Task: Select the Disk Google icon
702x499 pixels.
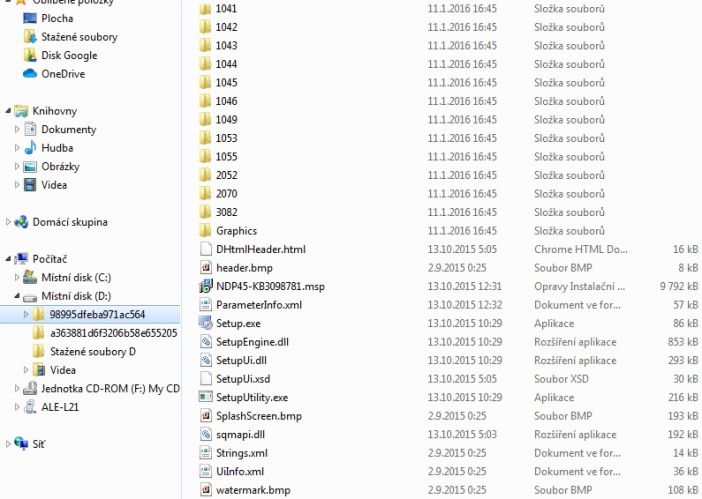Action: 30,55
